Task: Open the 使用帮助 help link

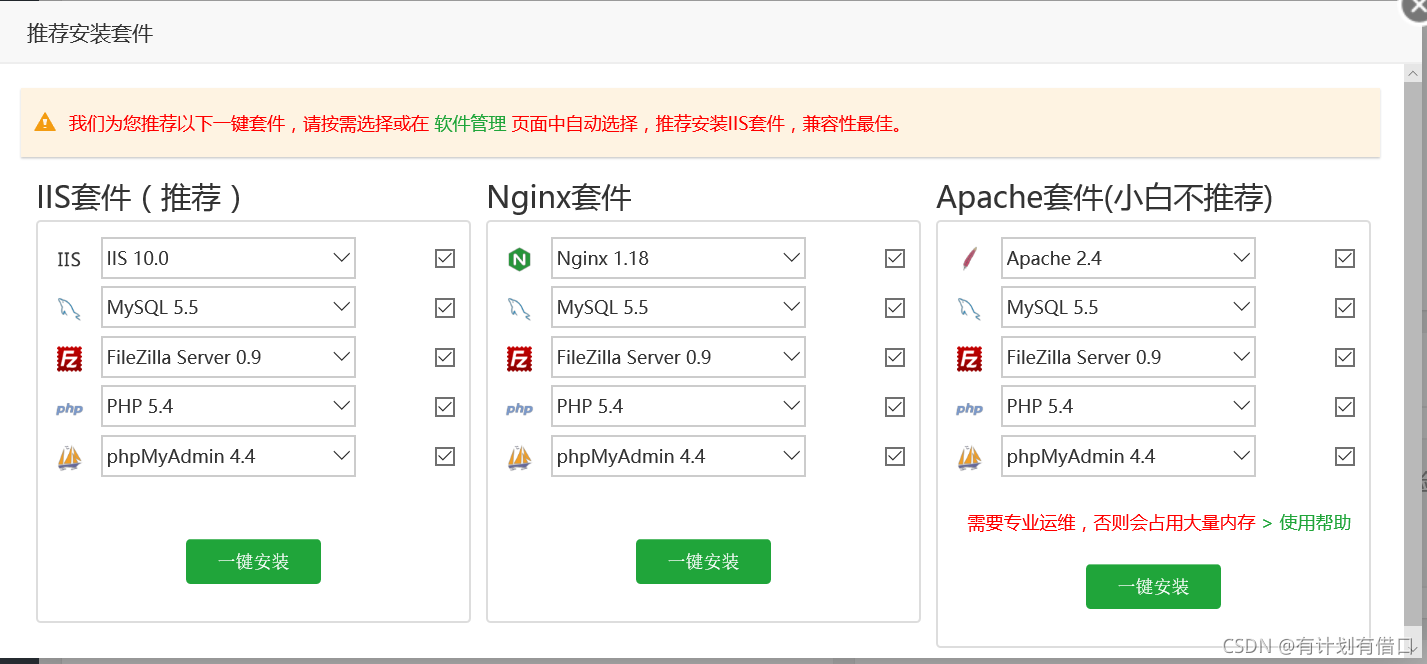Action: pyautogui.click(x=1315, y=522)
